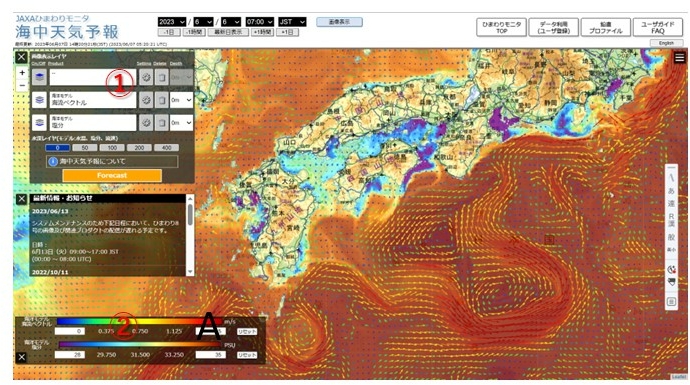Expand the depth dropdown for salinity layer
This screenshot has height=385, width=690.
182,123
